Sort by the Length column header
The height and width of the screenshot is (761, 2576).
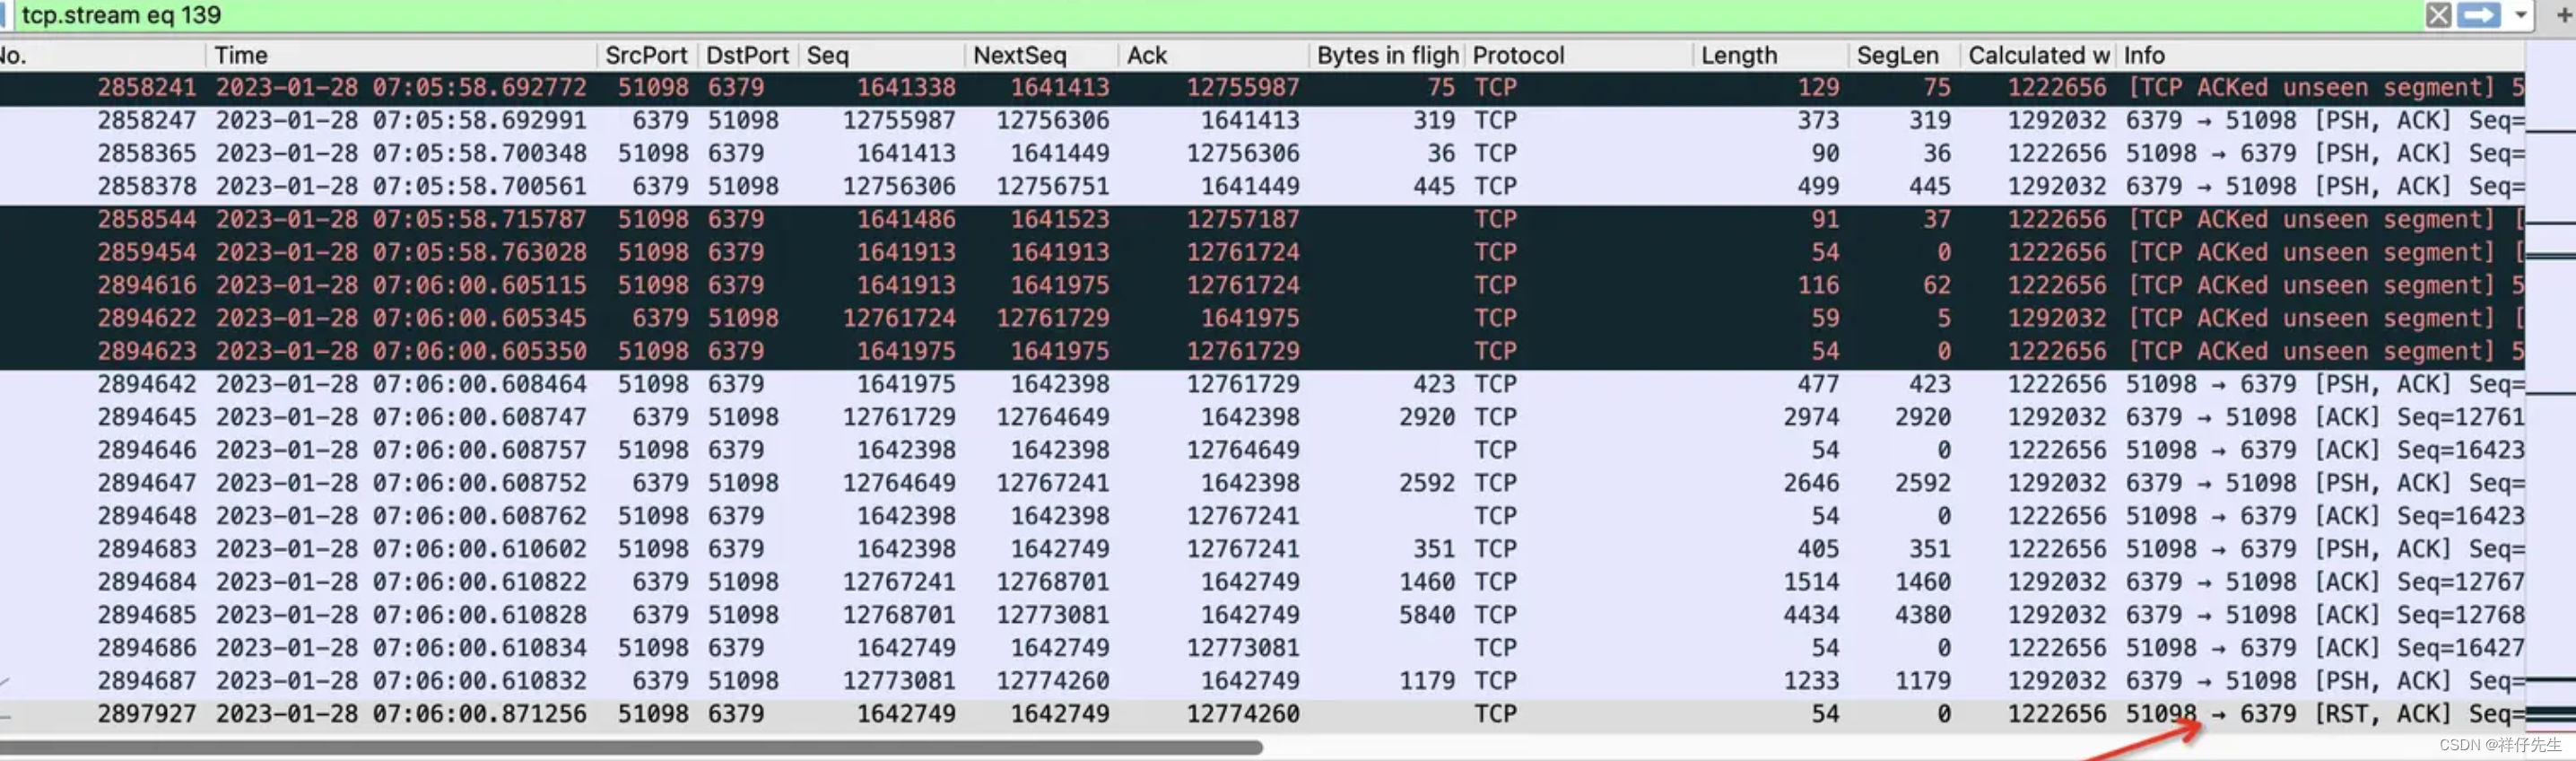click(1770, 55)
